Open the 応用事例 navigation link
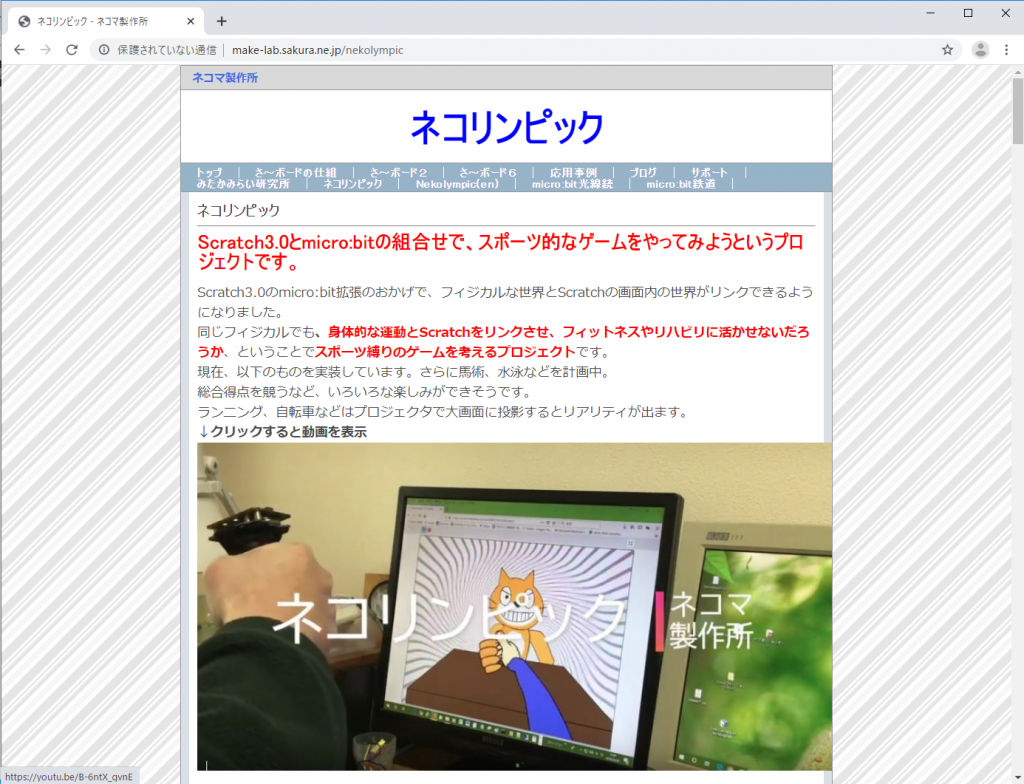This screenshot has height=784, width=1024. tap(573, 172)
